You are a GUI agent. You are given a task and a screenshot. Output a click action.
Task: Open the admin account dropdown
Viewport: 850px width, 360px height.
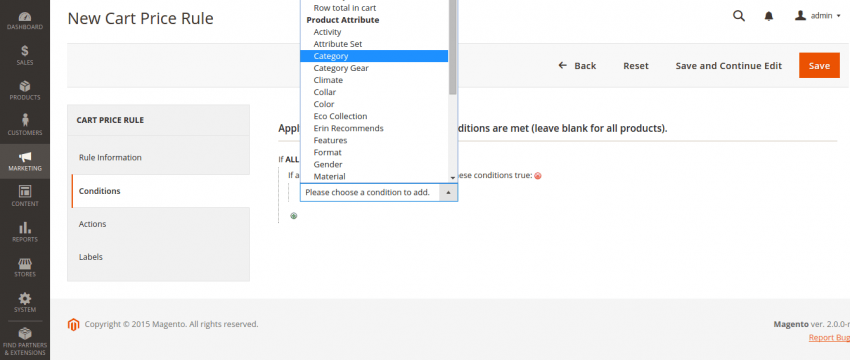pos(817,16)
